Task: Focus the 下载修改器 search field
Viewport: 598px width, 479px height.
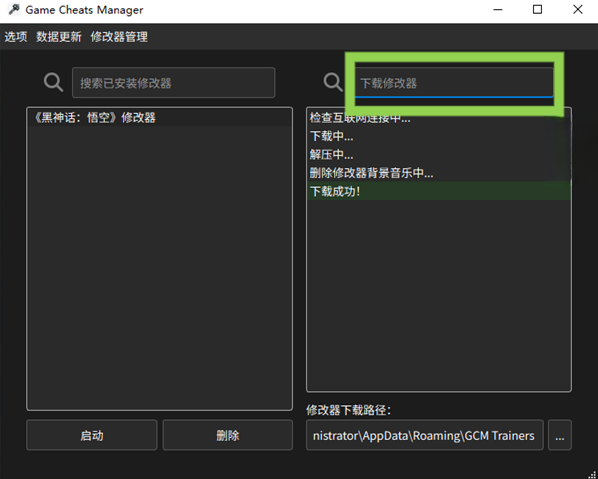Action: click(454, 83)
